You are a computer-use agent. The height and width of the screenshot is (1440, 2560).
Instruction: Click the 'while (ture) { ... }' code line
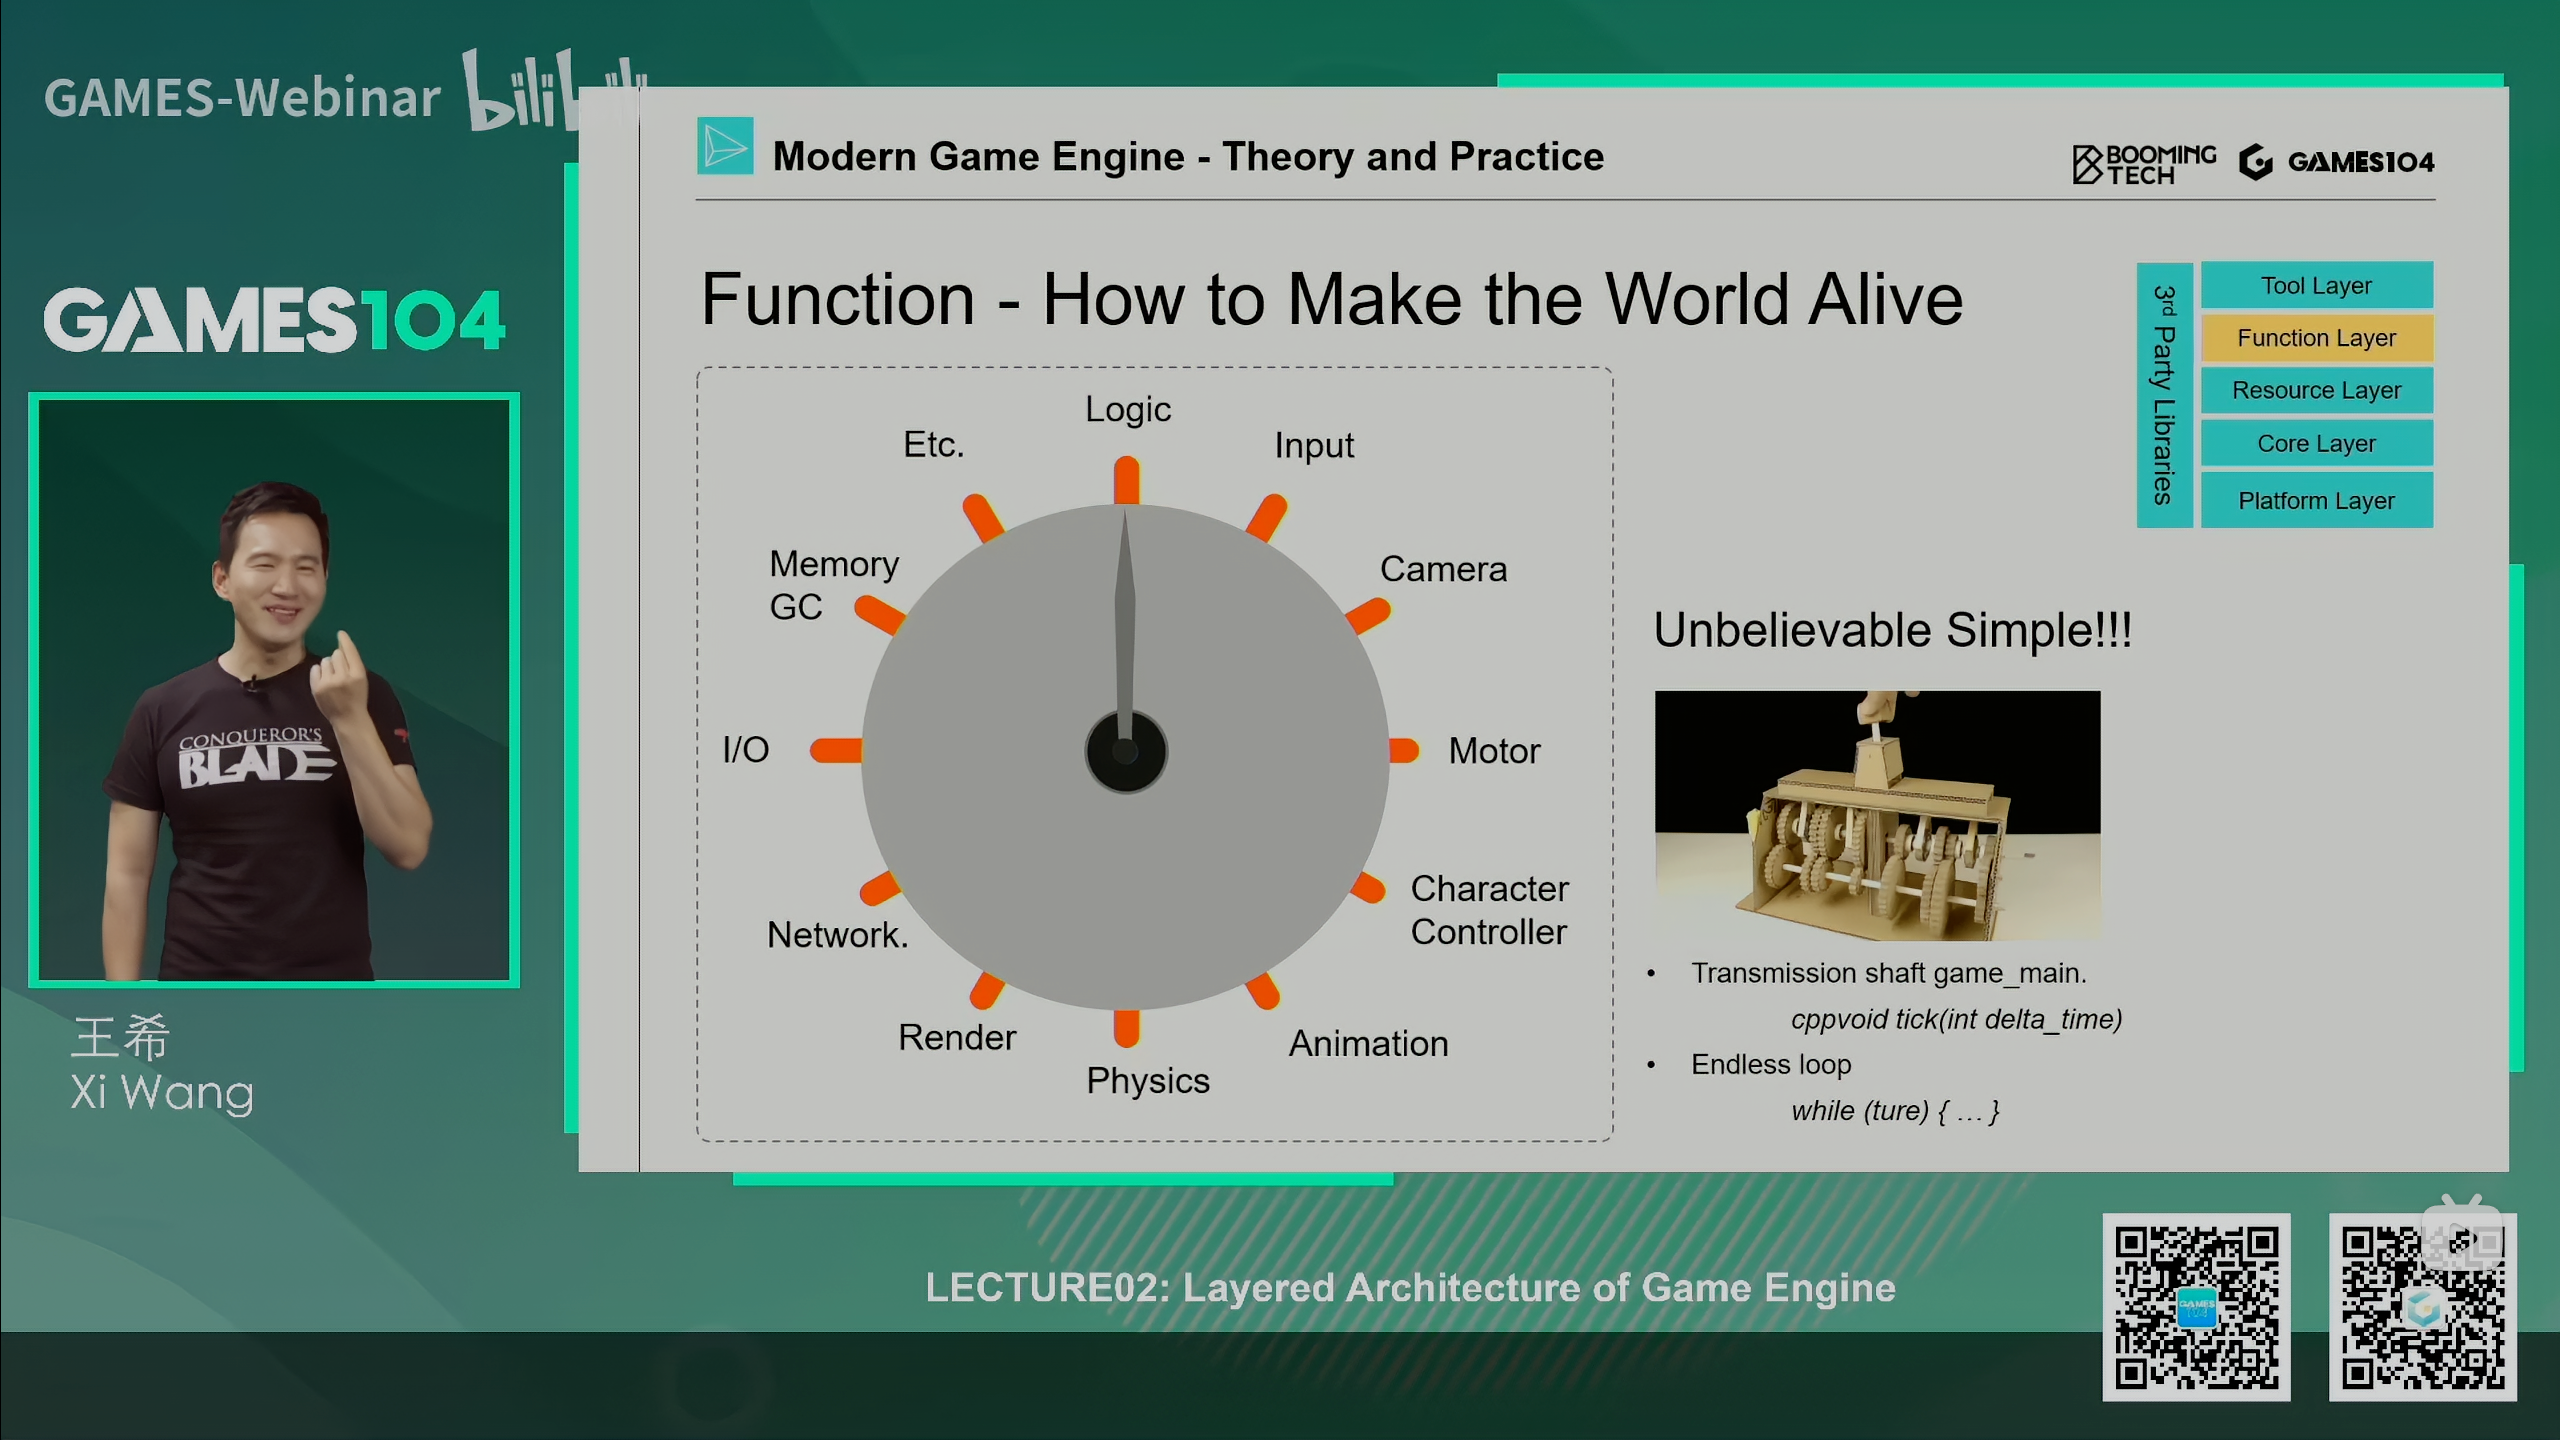(1895, 1111)
